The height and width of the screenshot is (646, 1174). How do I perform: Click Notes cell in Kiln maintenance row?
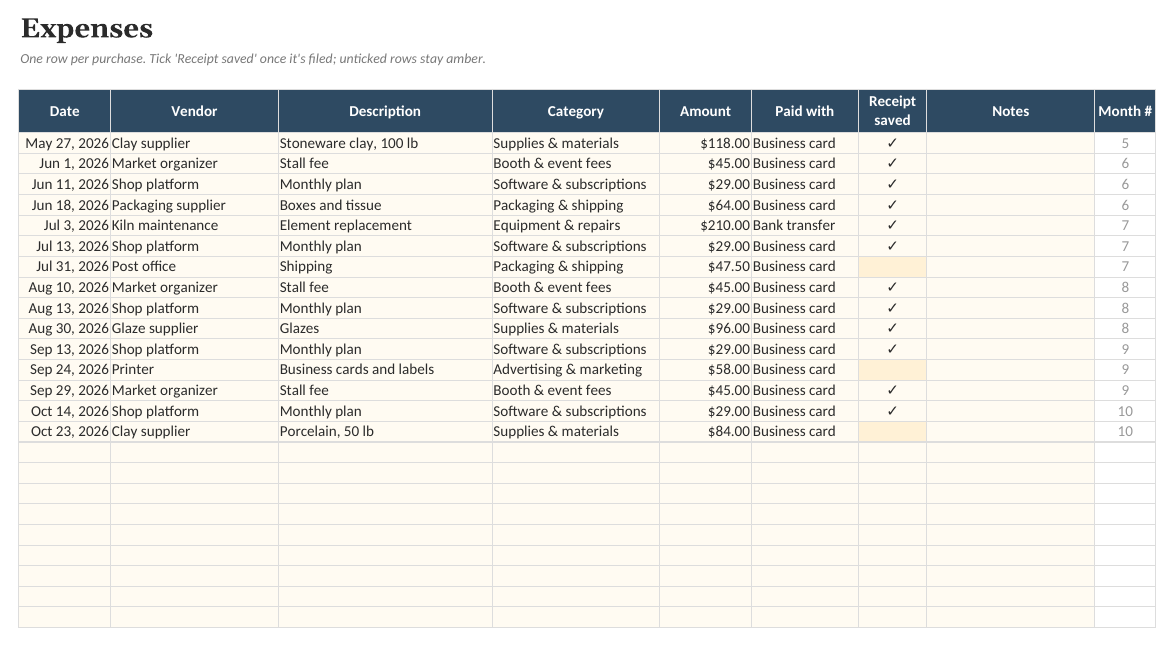click(1010, 225)
